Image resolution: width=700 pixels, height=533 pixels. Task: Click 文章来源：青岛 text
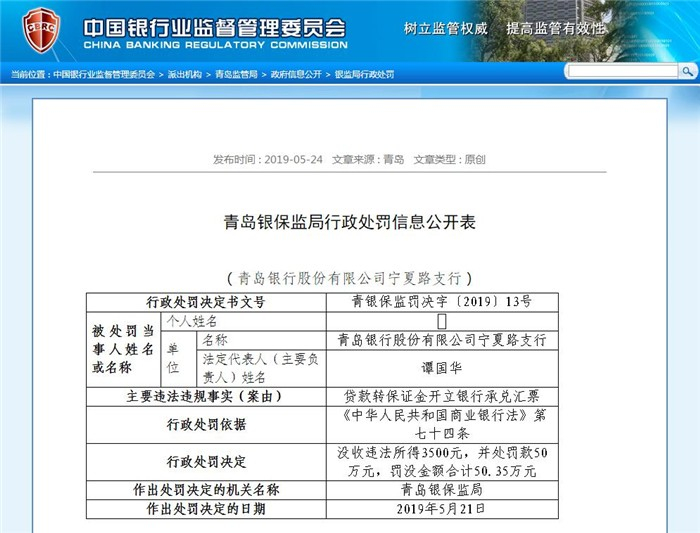click(368, 159)
